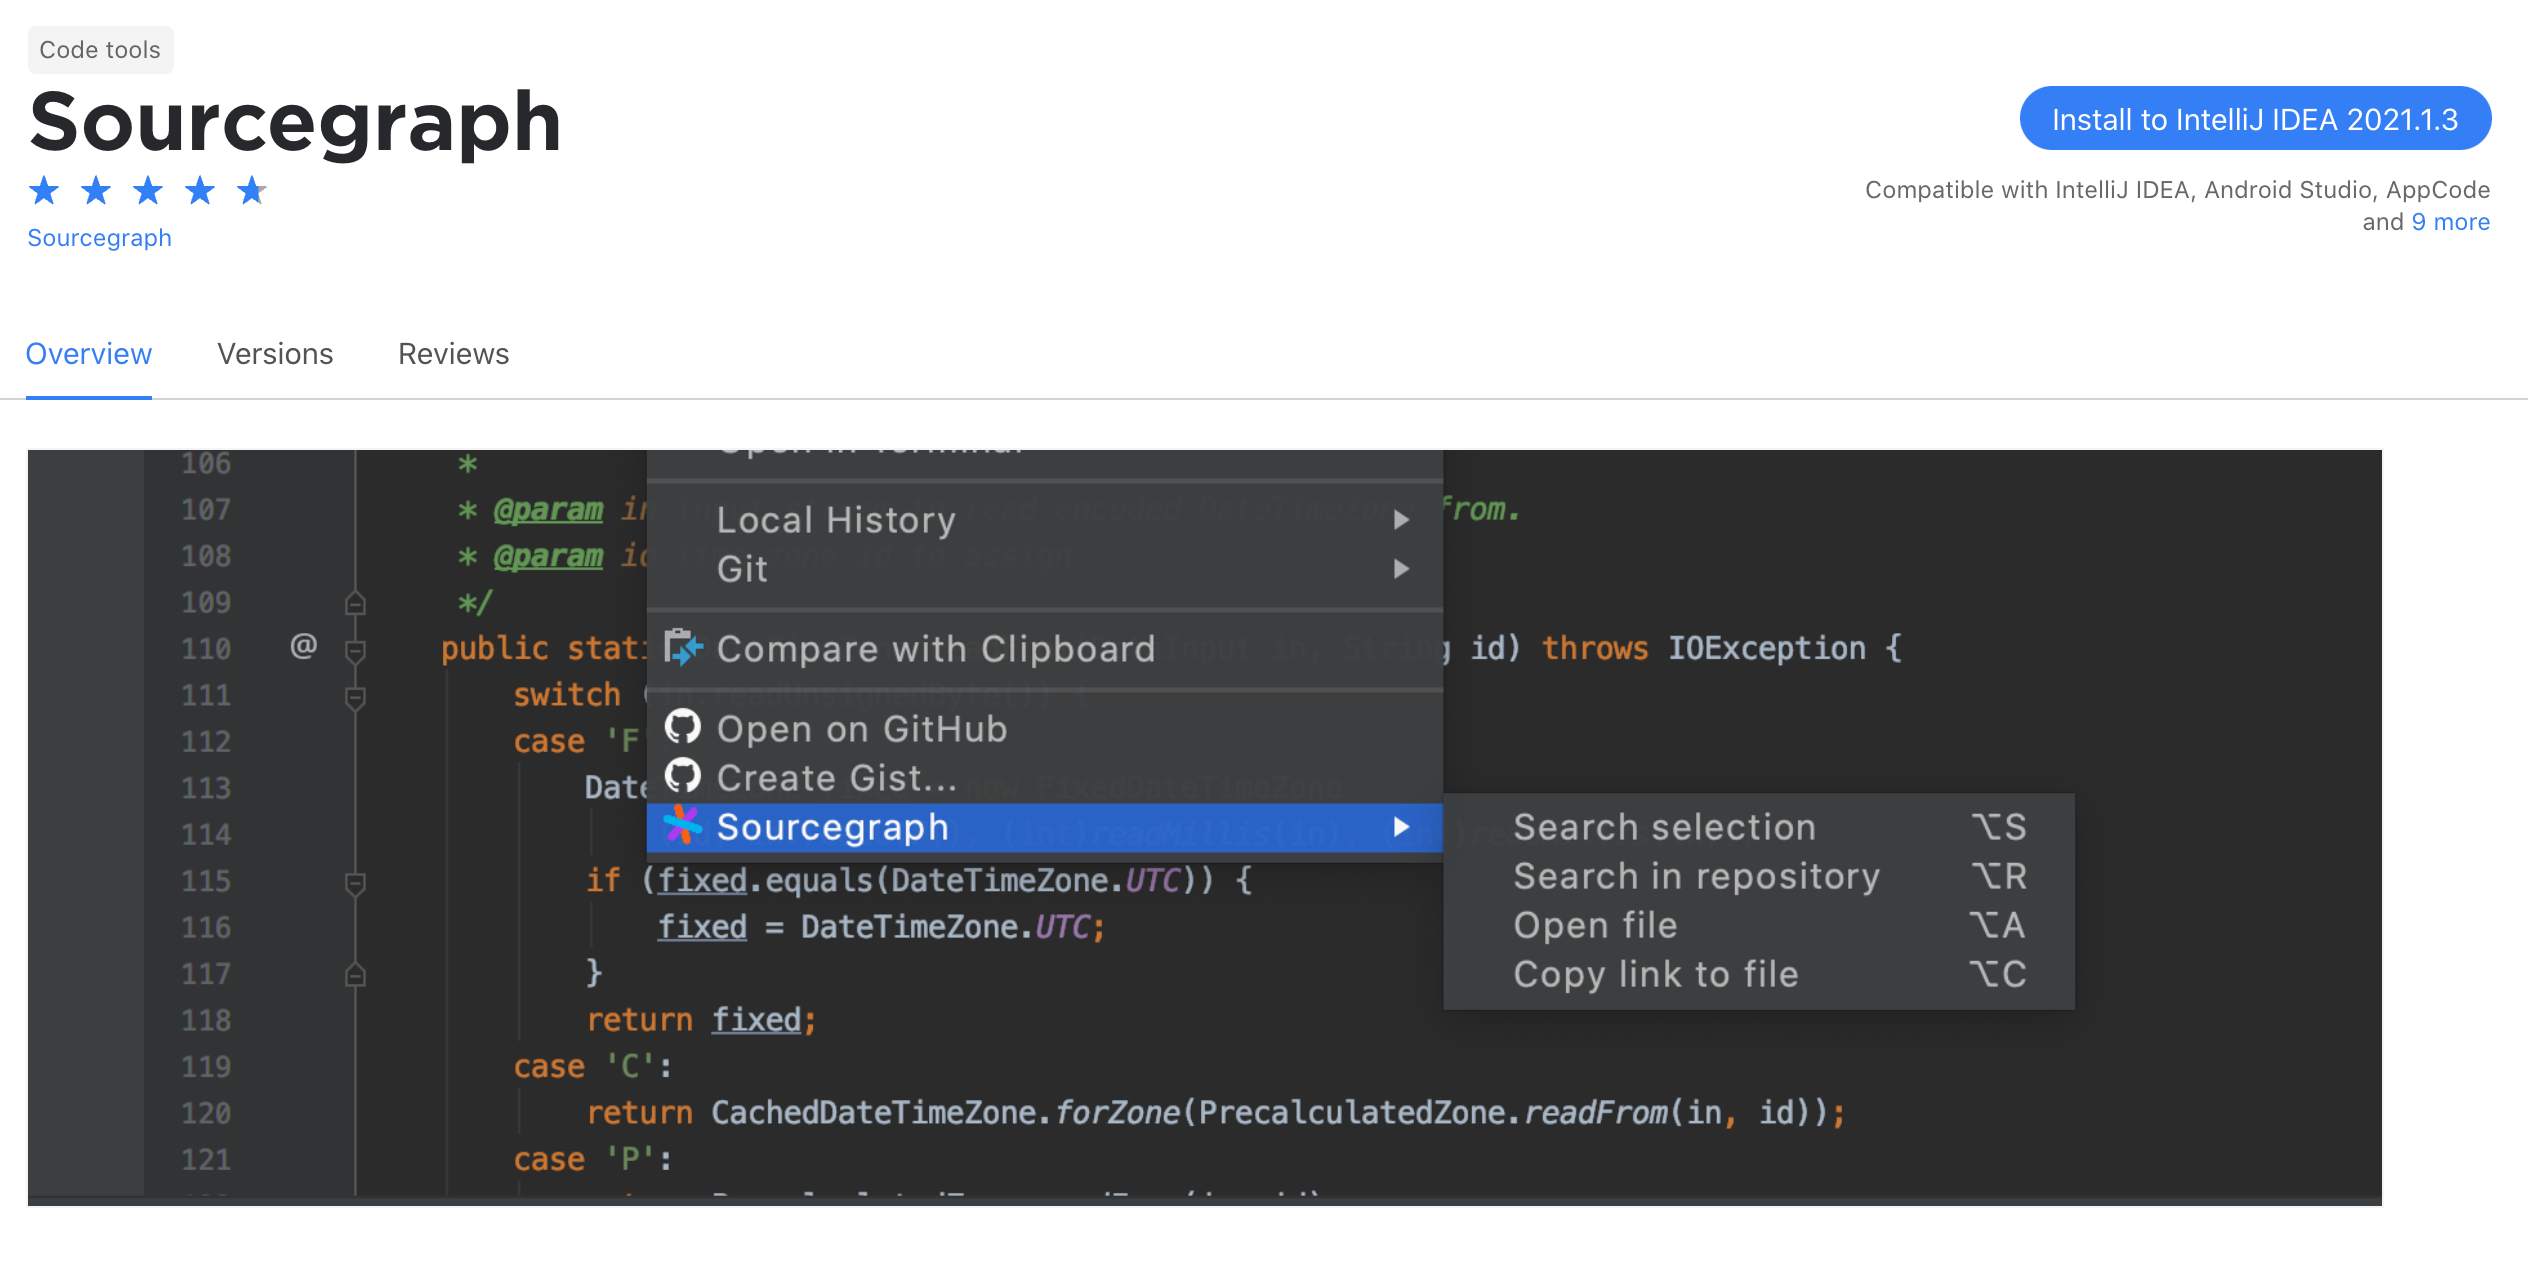The height and width of the screenshot is (1274, 2528).
Task: Expand the Git submenu arrow
Action: tap(1401, 569)
